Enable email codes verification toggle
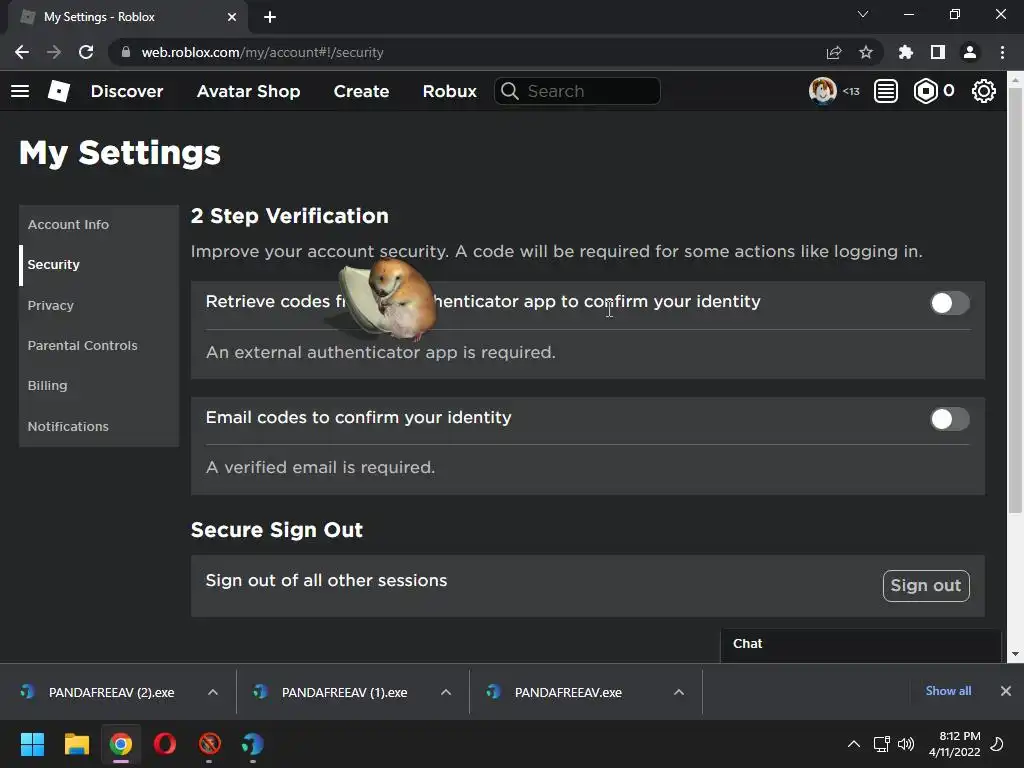 950,419
